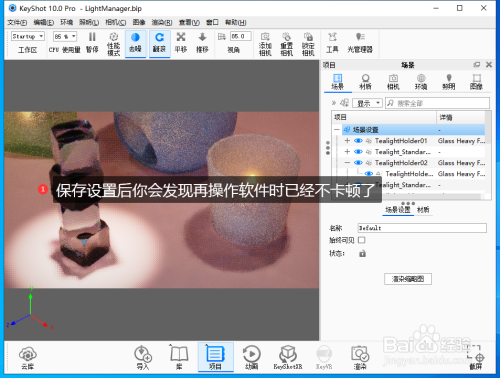Screen dimensions: 500x378
Task: Open the Render (渲染) menu
Action: tap(162, 22)
